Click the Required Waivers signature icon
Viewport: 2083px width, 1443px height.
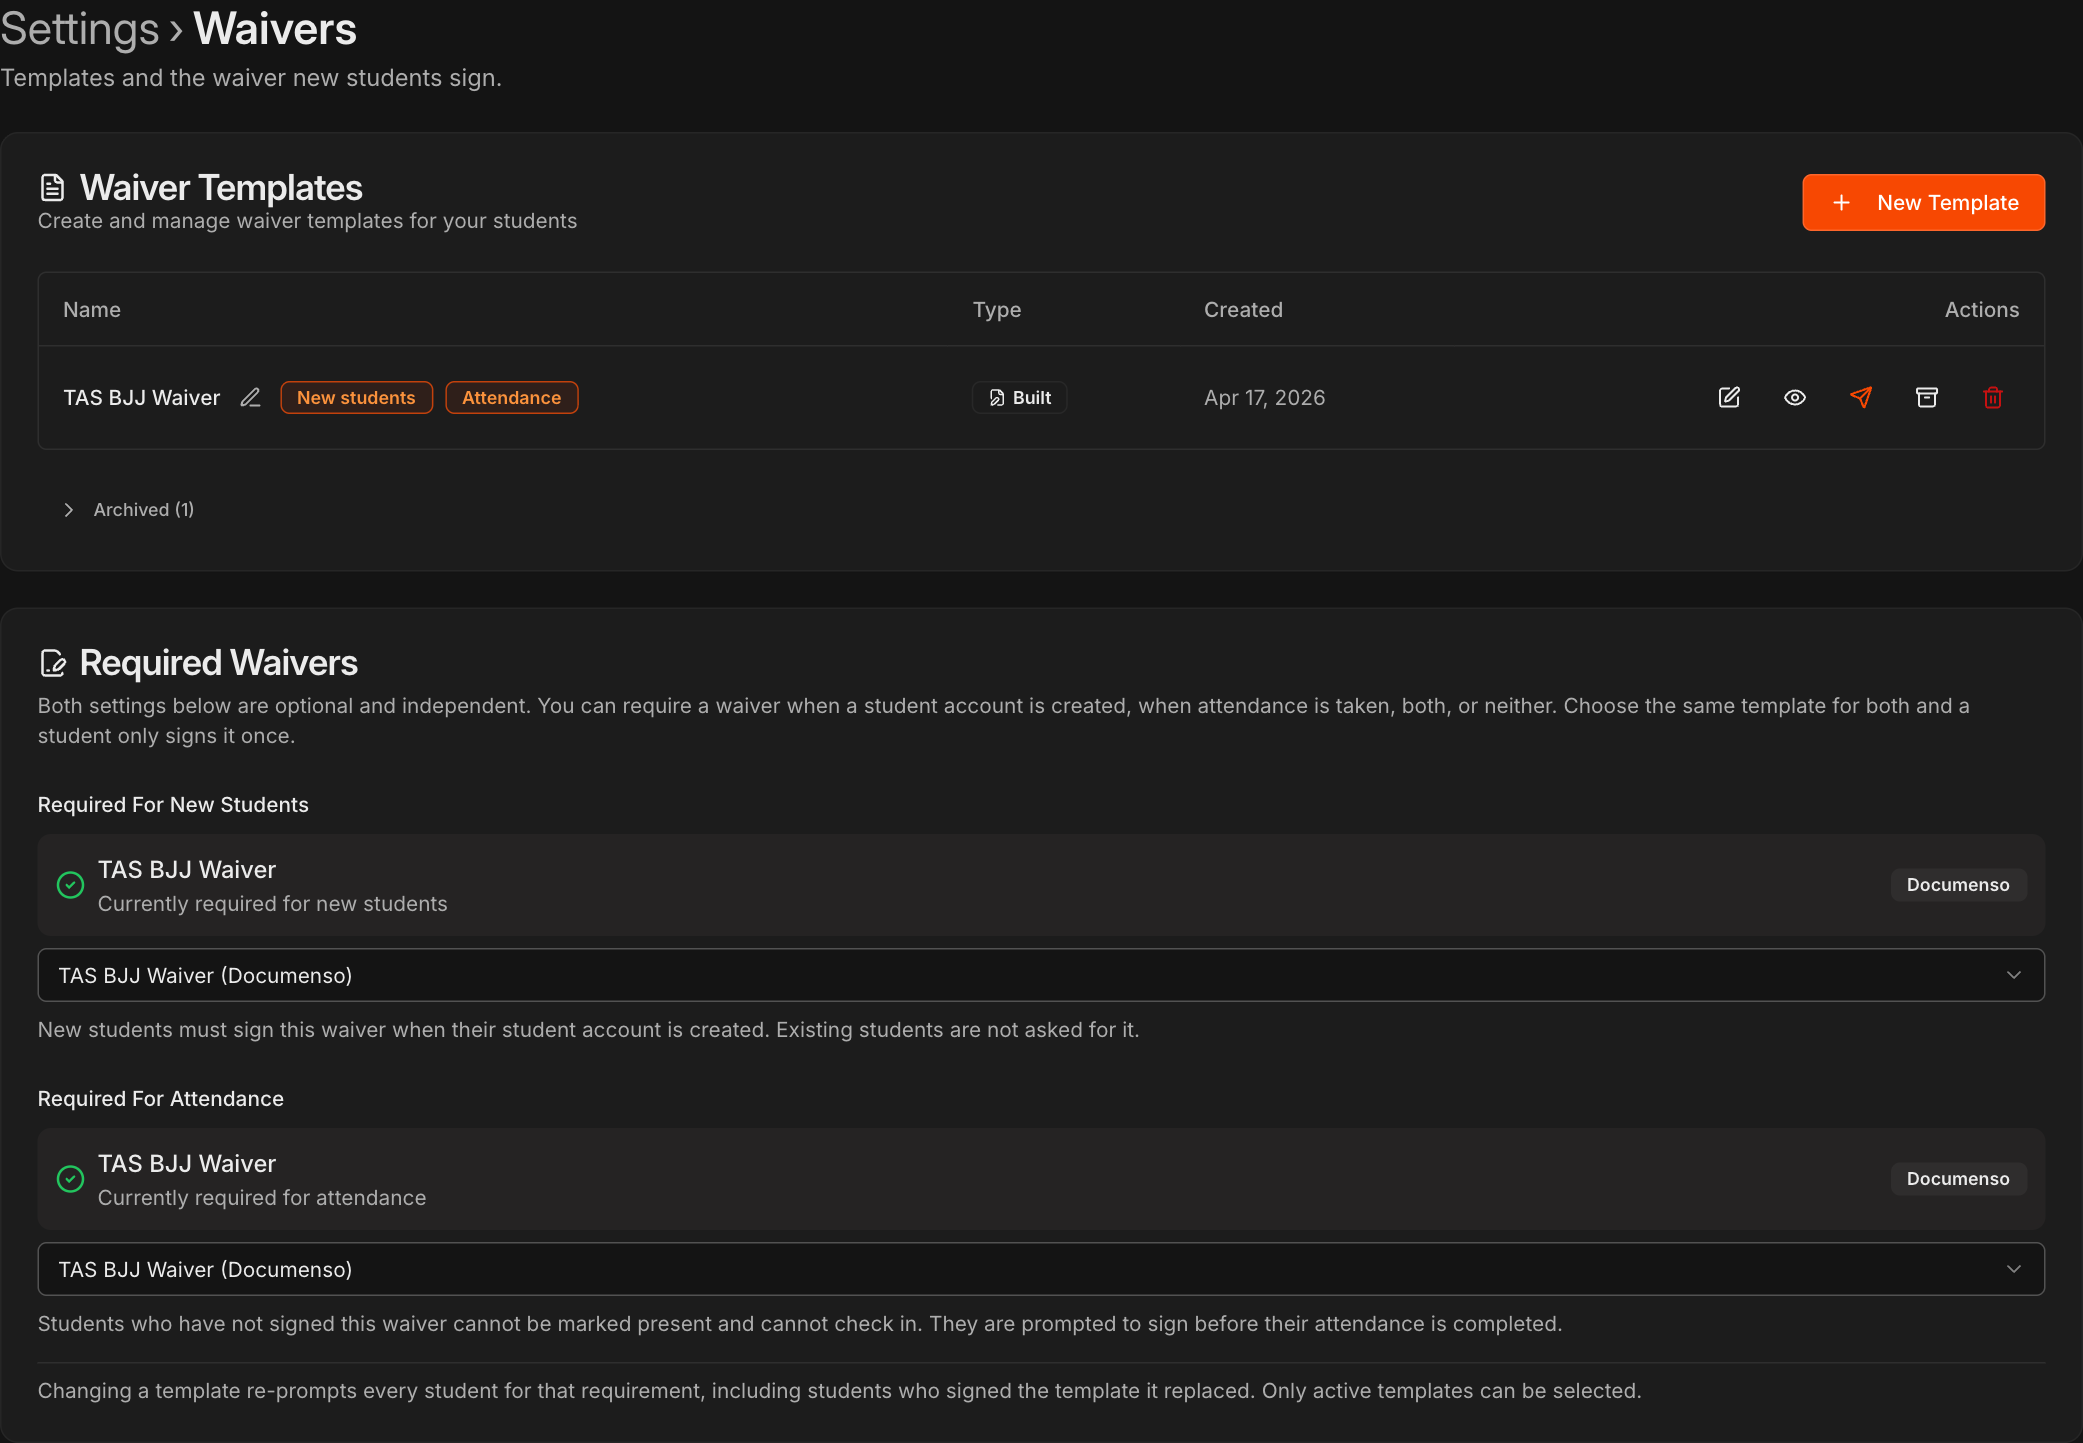(52, 663)
